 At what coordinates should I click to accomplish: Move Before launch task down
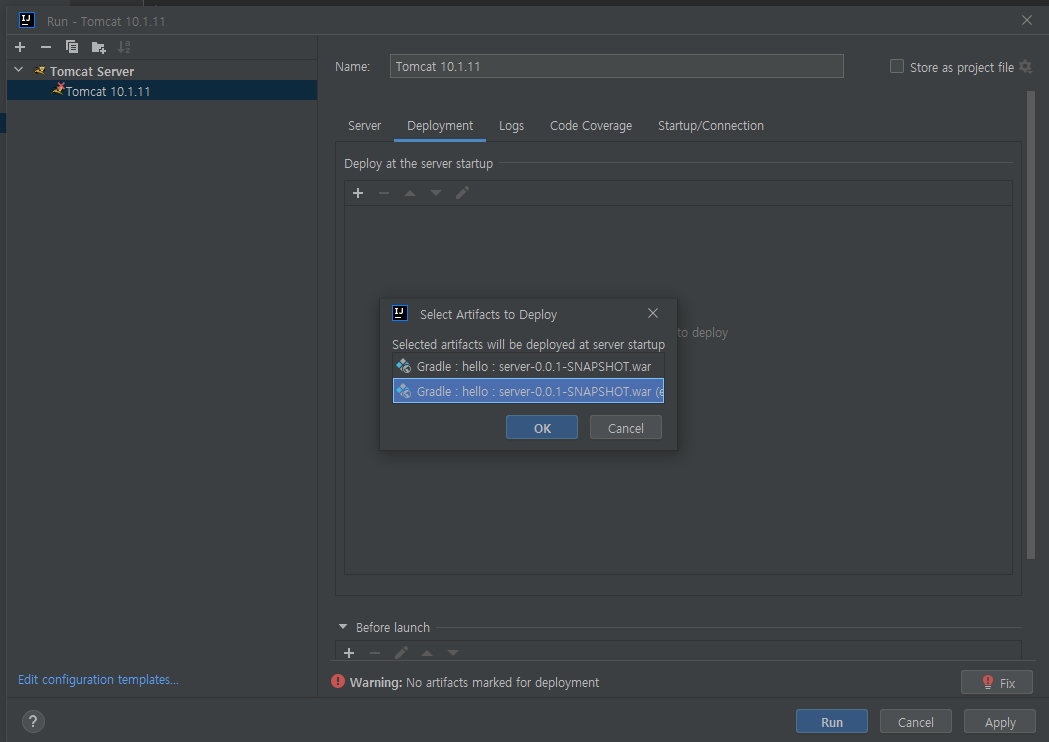453,652
